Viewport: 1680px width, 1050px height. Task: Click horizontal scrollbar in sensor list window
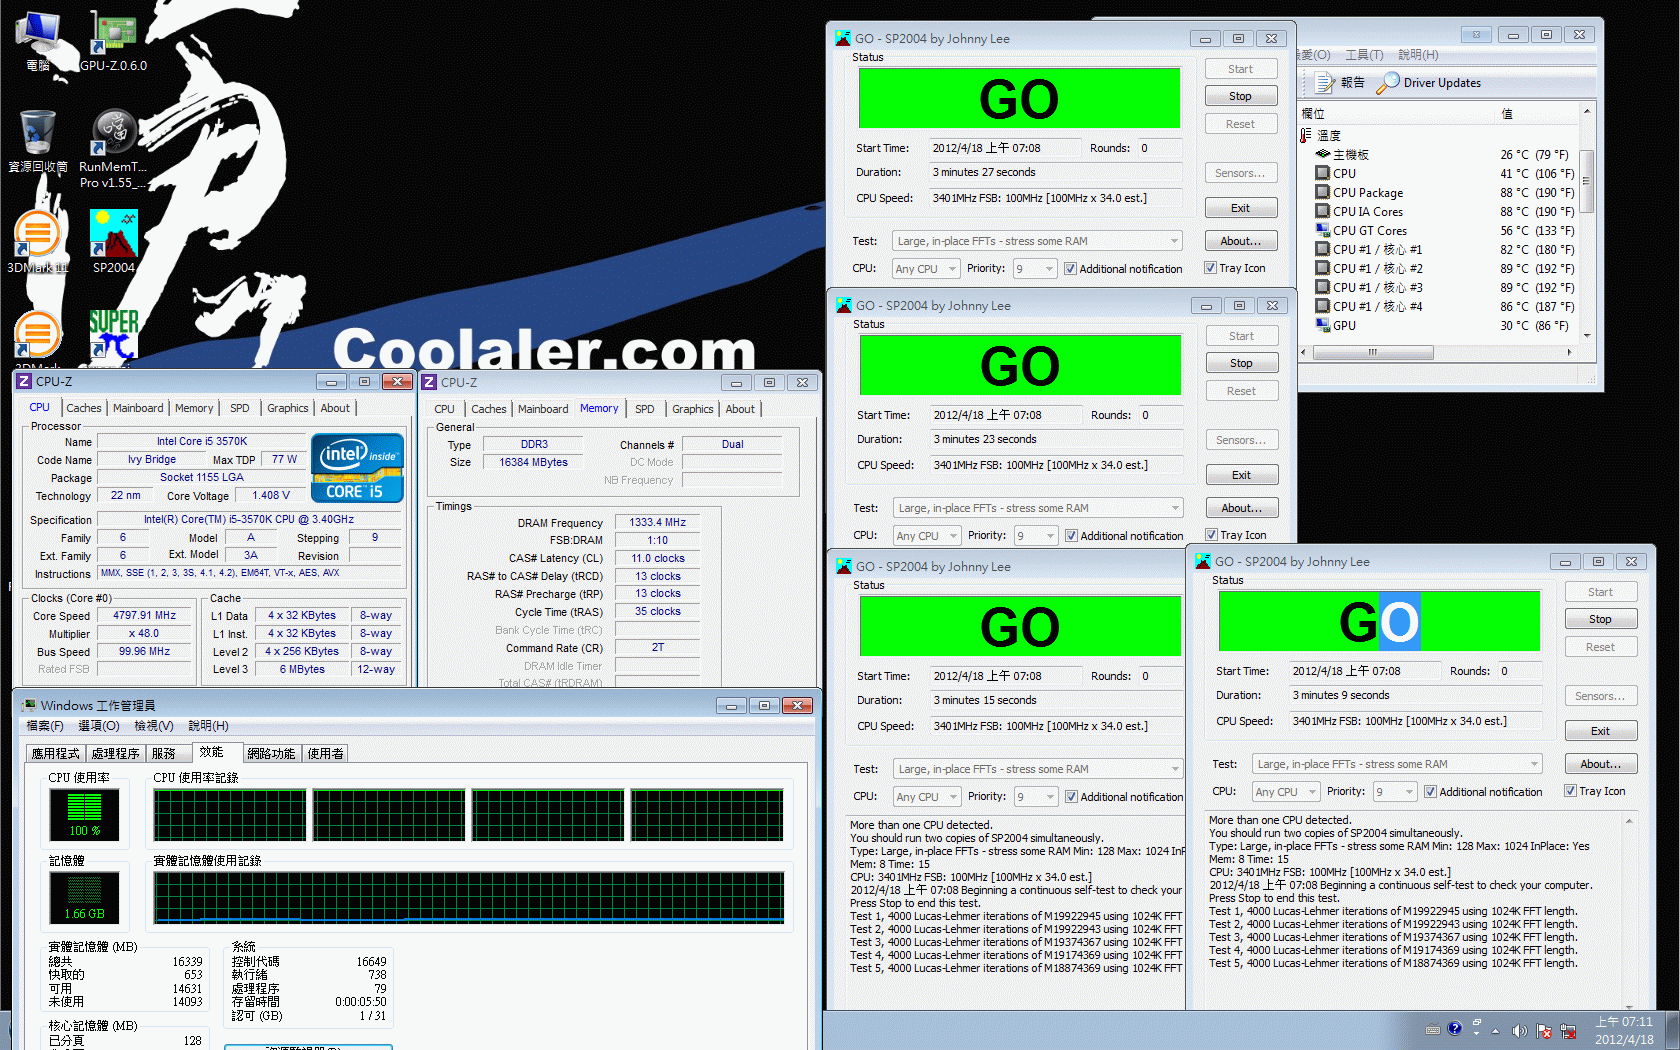point(1371,352)
